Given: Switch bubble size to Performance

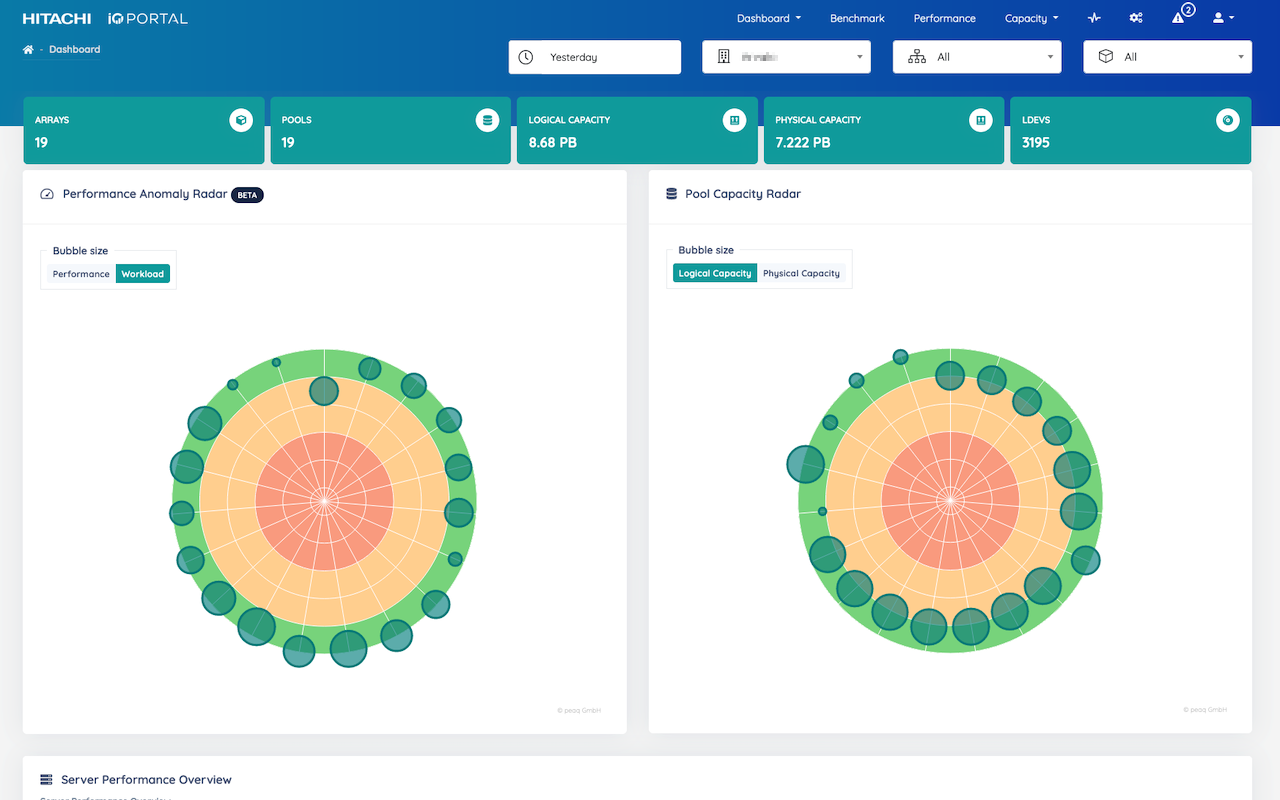Looking at the screenshot, I should [x=81, y=274].
